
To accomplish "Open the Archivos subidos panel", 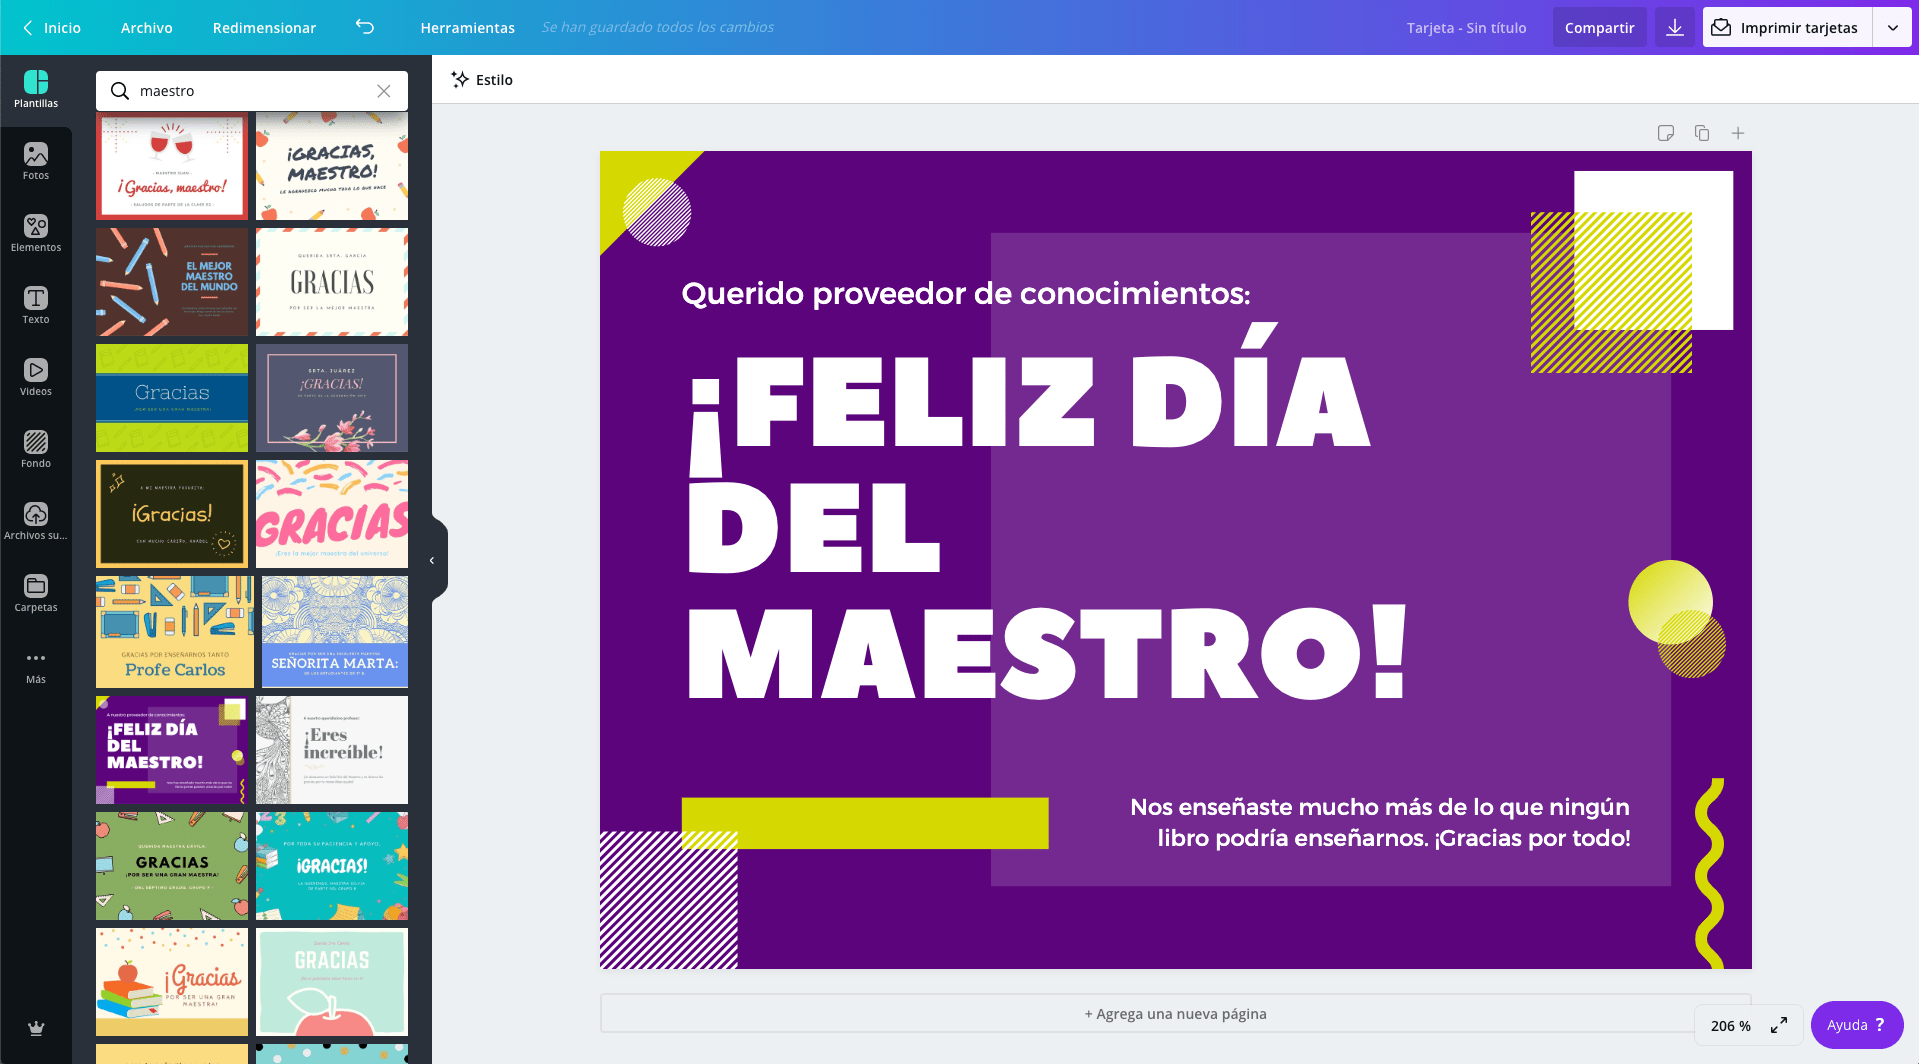I will click(36, 522).
